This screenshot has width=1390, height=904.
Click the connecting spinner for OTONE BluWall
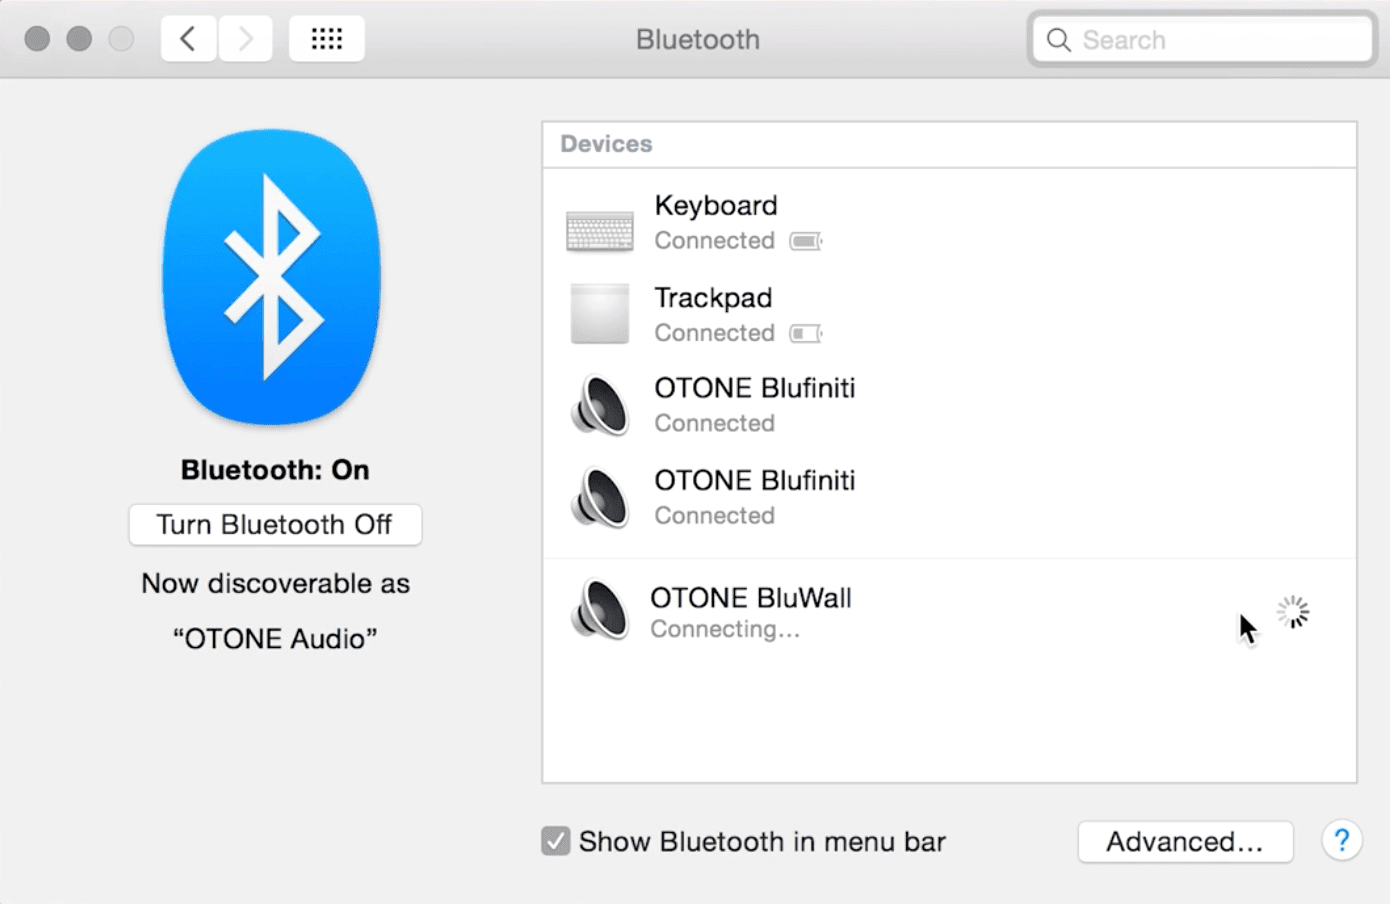coord(1293,612)
